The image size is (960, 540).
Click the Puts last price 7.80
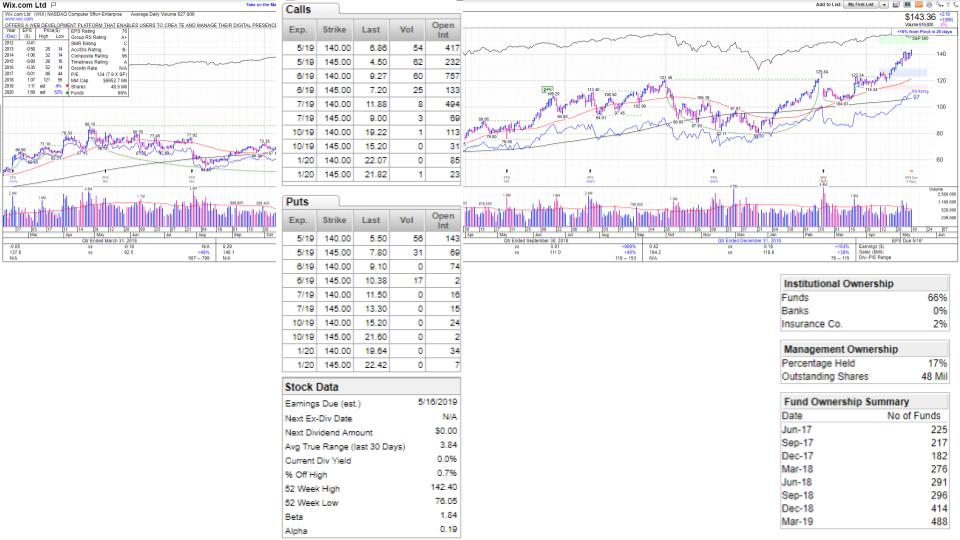click(378, 253)
